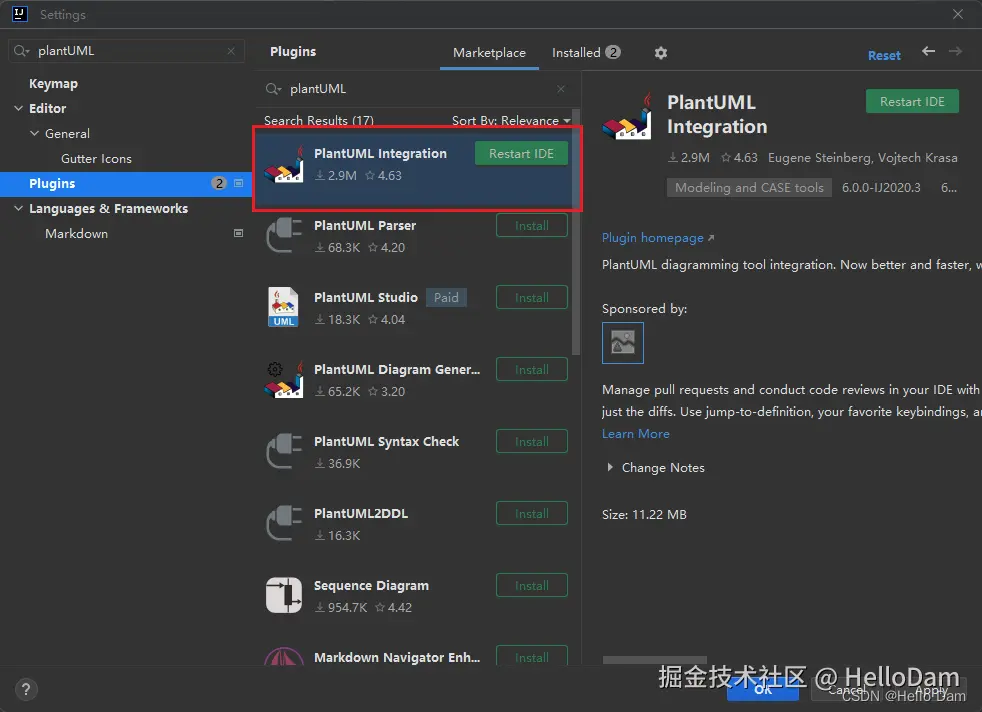Click the Sequence Diagram plugin icon
Viewport: 982px width, 712px height.
pos(284,595)
